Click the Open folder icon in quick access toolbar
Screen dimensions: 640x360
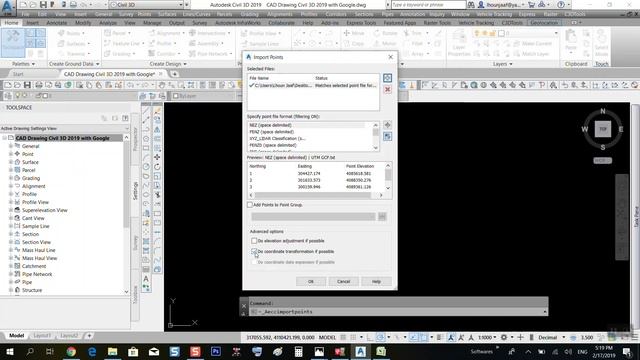[33, 5]
